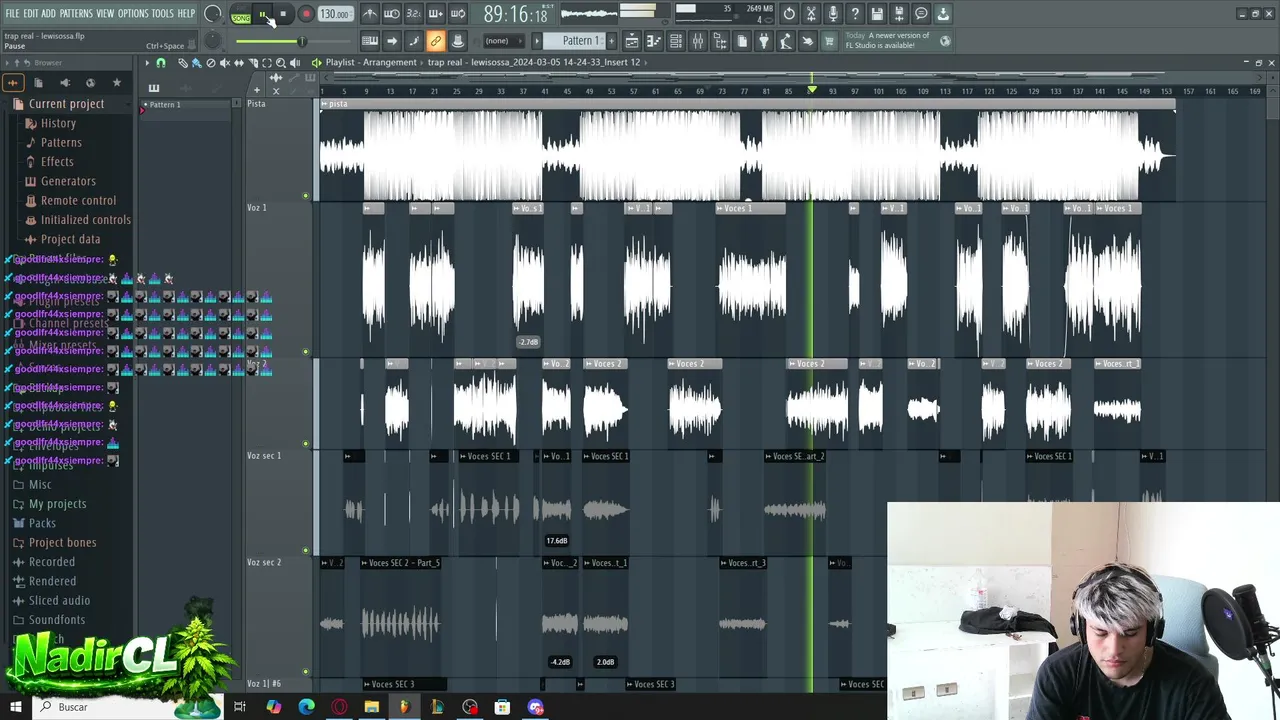
Task: Toggle step editing arrow icon
Action: coord(391,41)
